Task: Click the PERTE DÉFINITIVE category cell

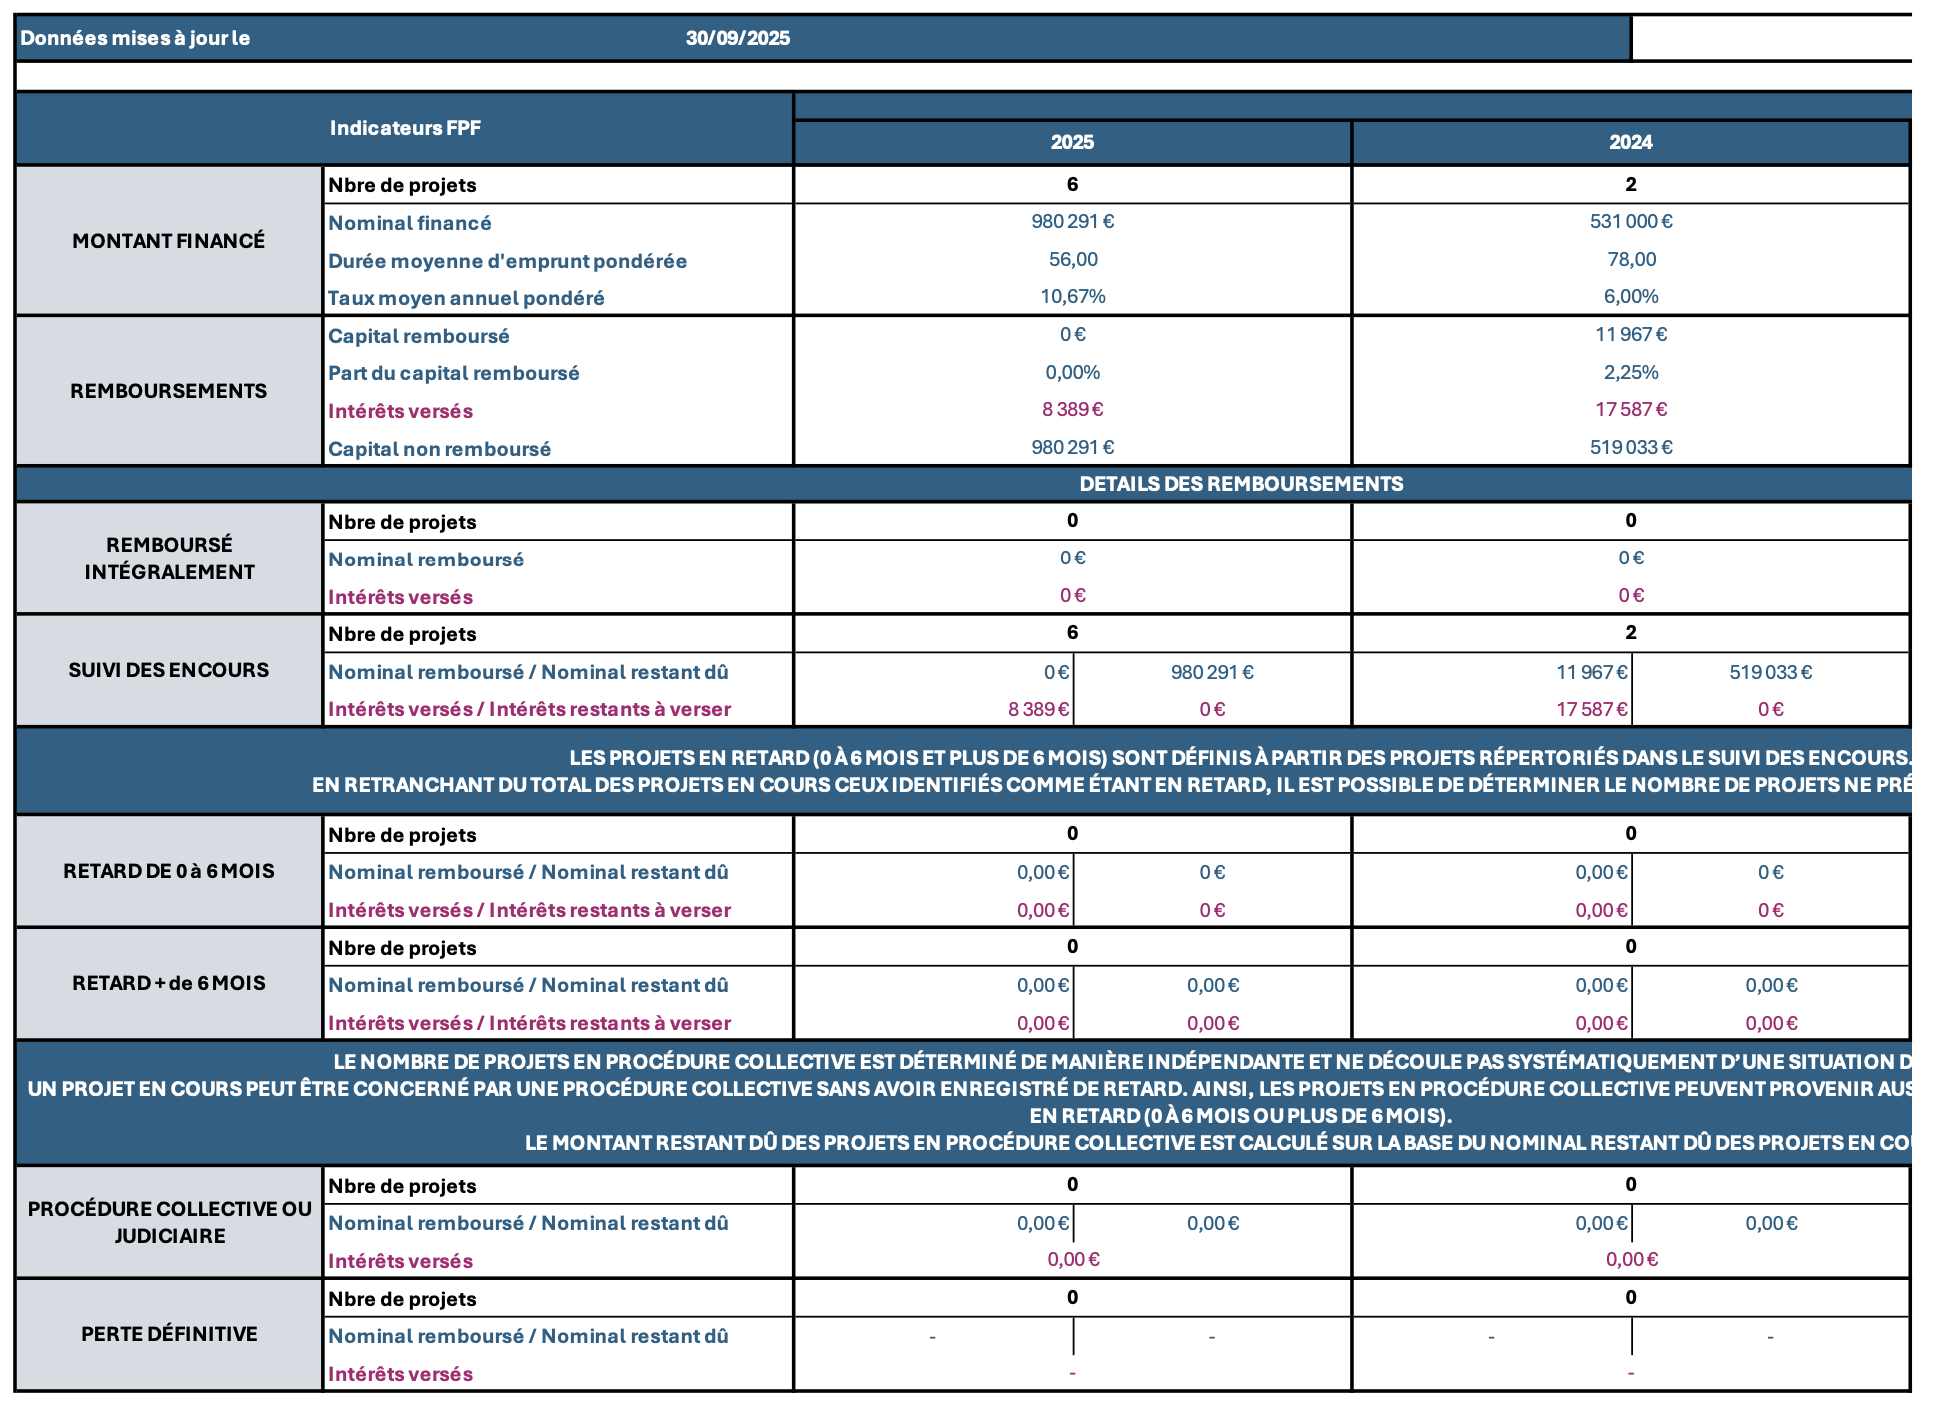Action: point(168,1334)
